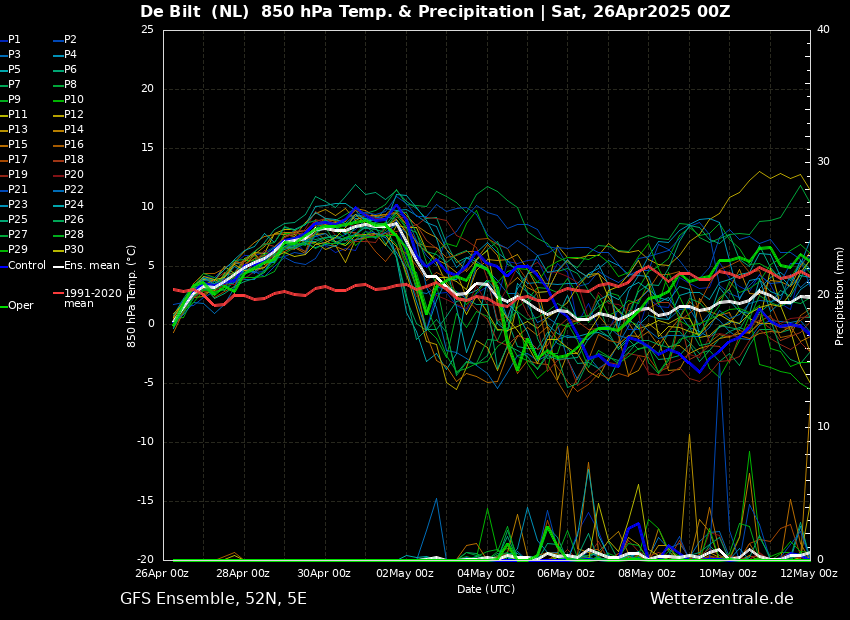Click the 30 precipitation axis tick
This screenshot has height=620, width=850.
click(x=823, y=162)
